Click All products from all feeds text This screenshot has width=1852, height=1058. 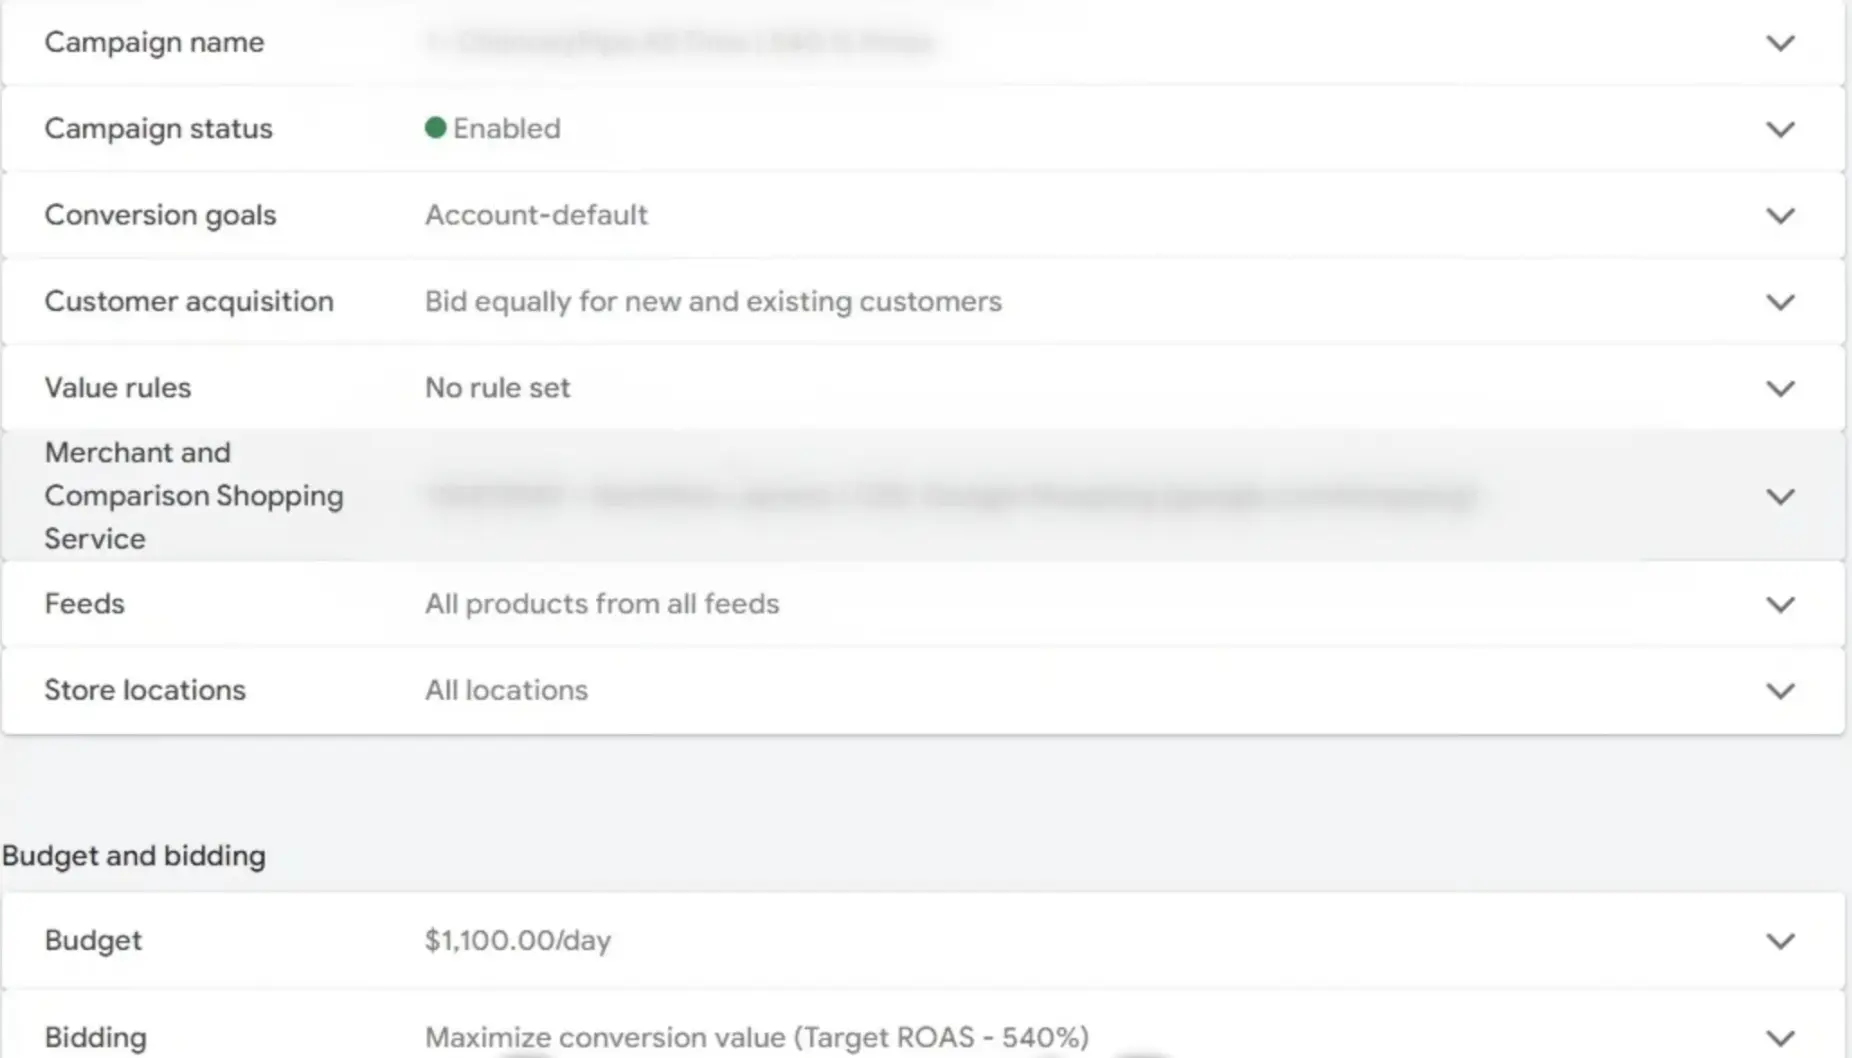601,604
